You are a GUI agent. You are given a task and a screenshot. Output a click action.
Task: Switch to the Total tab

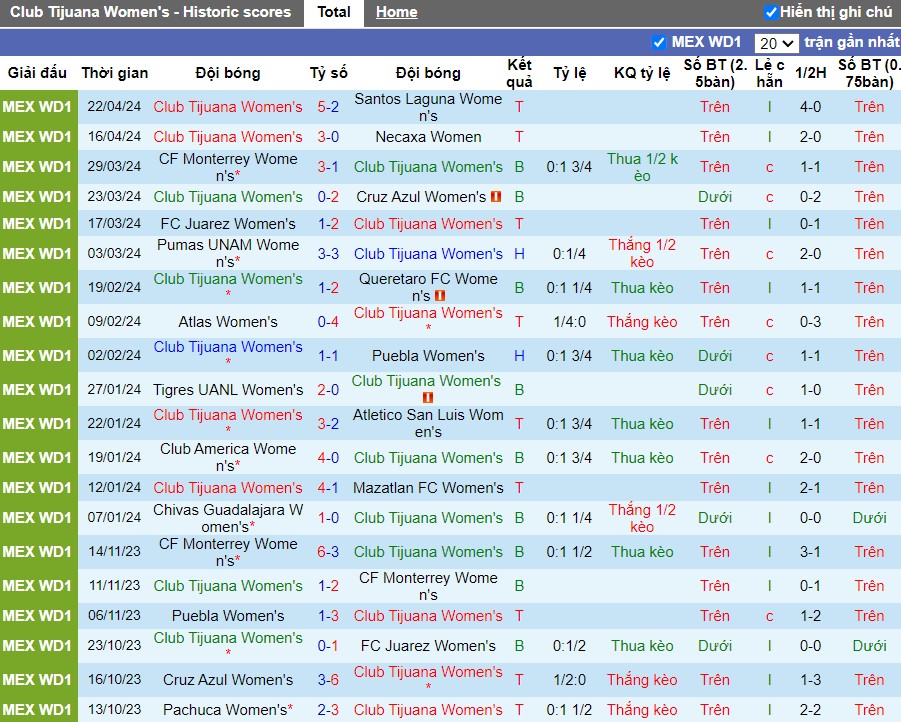[334, 12]
